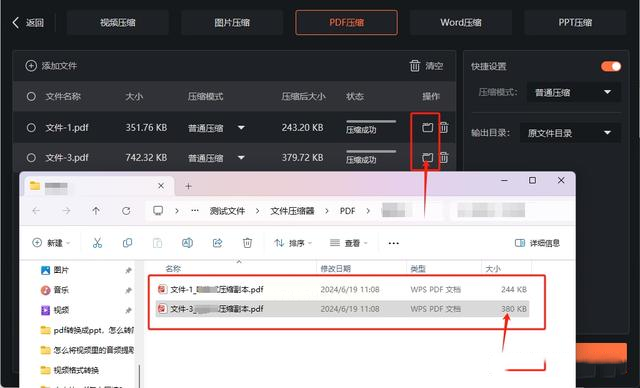Switch to the 图片压缩 tab
The width and height of the screenshot is (640, 388).
click(232, 22)
